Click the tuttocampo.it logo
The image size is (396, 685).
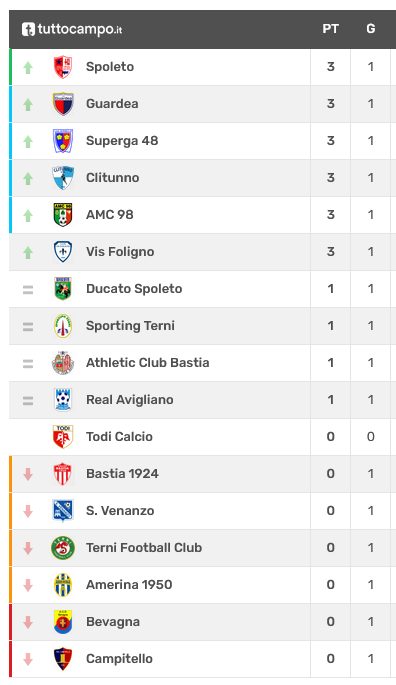pos(72,29)
